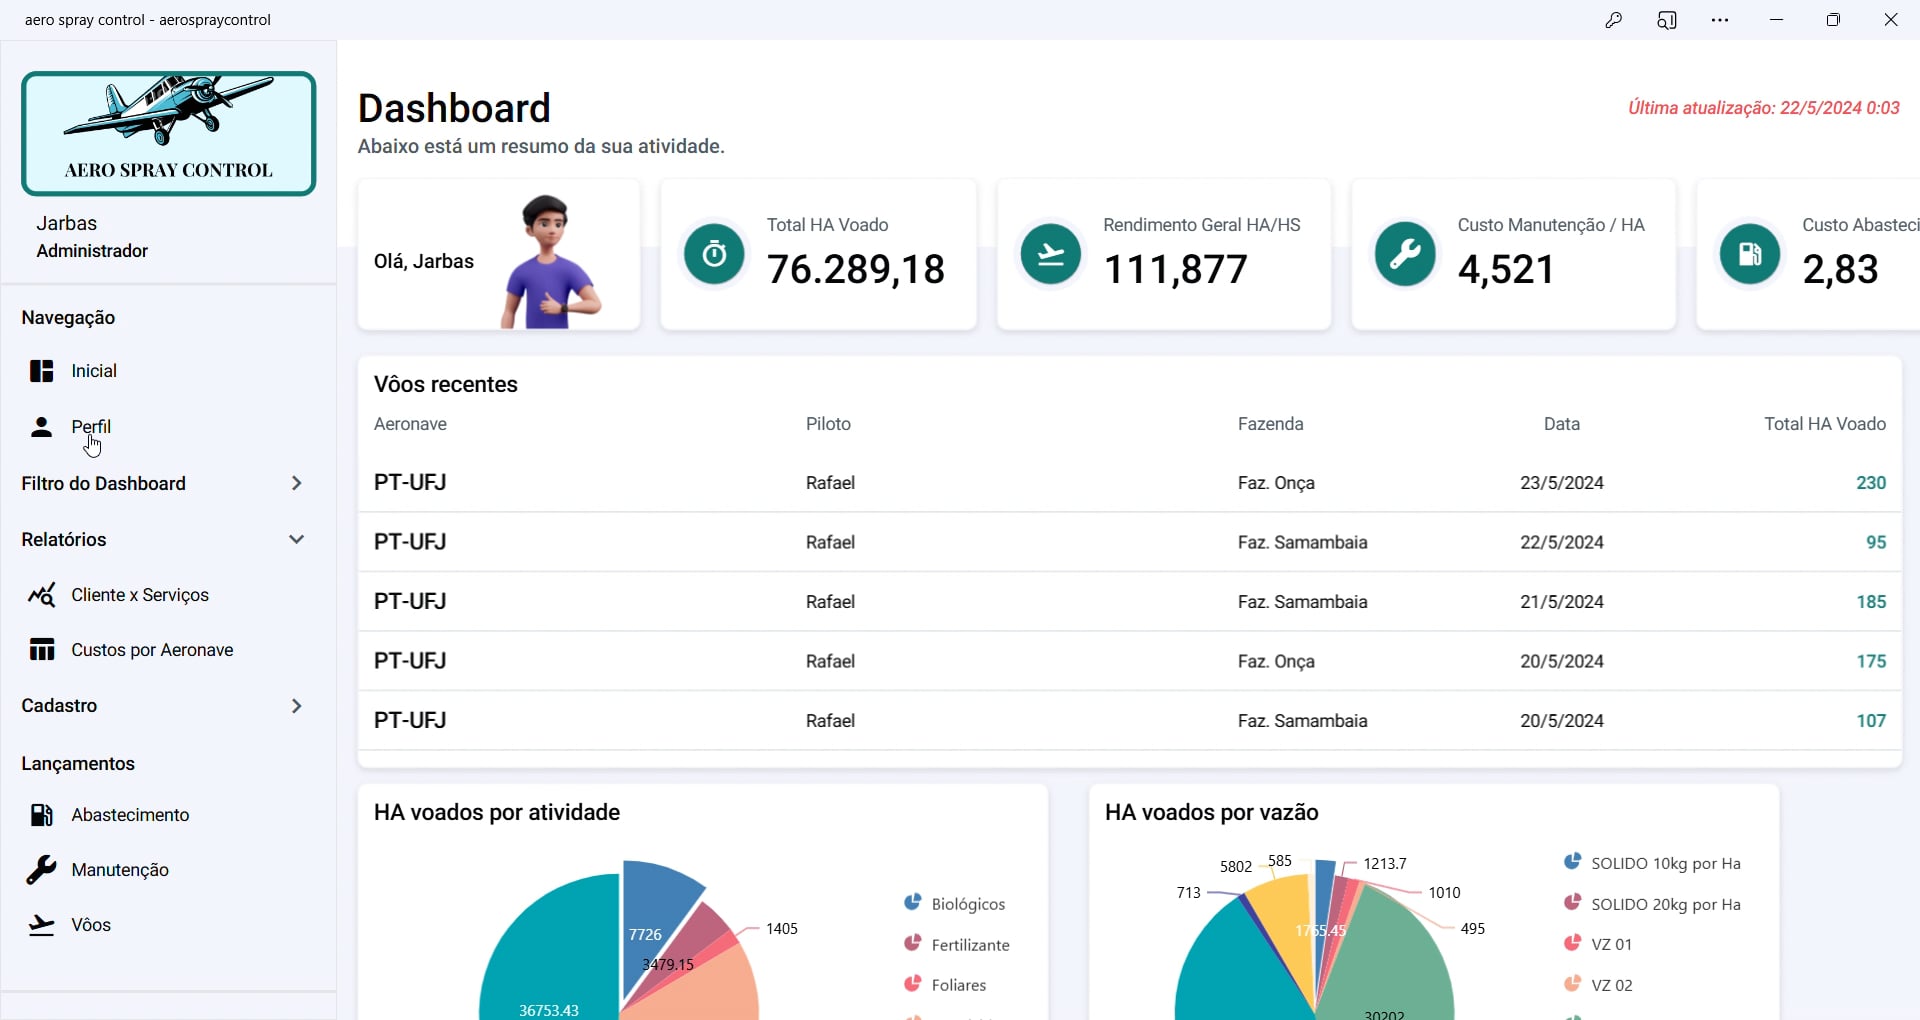
Task: Click the Custos por Aeronave table icon
Action: tap(41, 650)
